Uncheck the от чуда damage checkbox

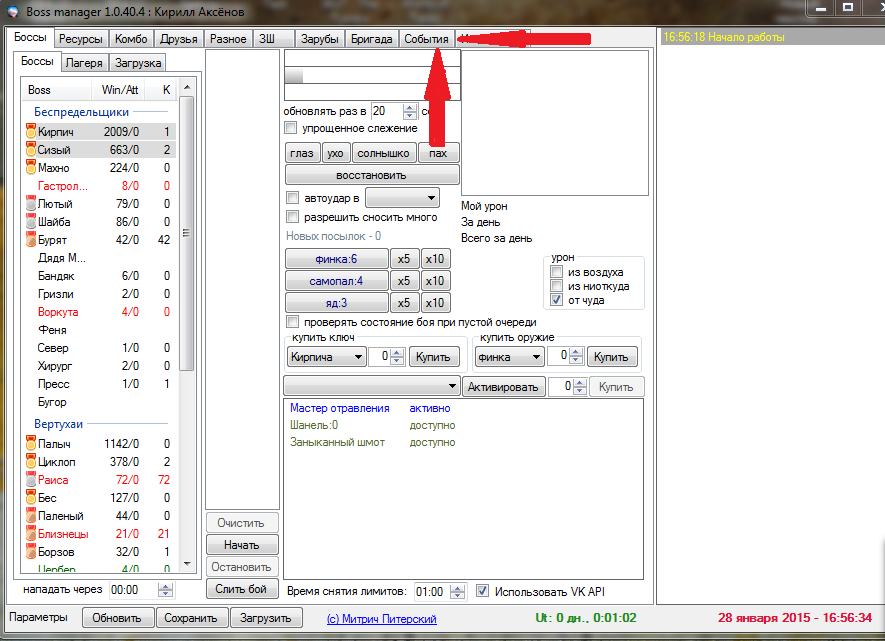coord(557,300)
